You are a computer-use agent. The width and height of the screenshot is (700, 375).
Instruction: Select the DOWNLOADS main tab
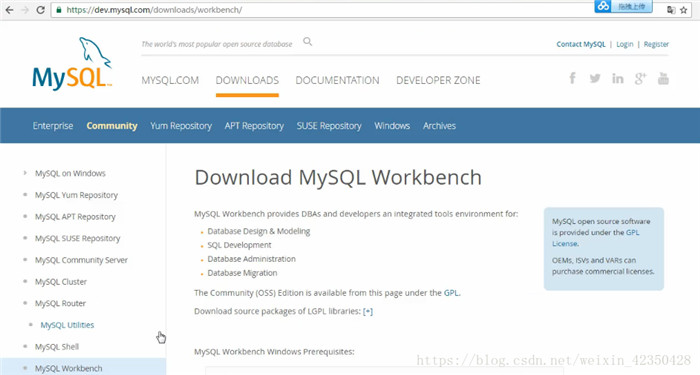tap(247, 80)
